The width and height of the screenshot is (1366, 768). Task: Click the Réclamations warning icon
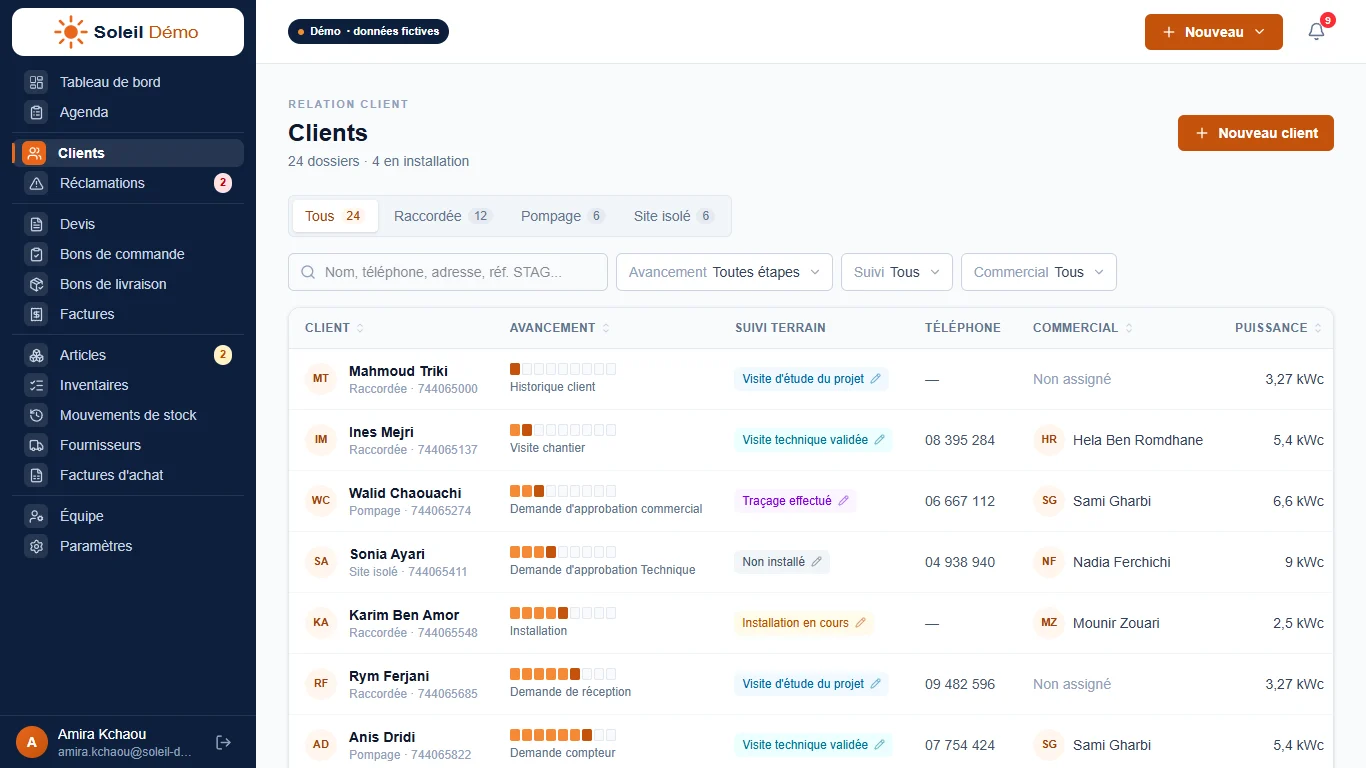[x=36, y=183]
